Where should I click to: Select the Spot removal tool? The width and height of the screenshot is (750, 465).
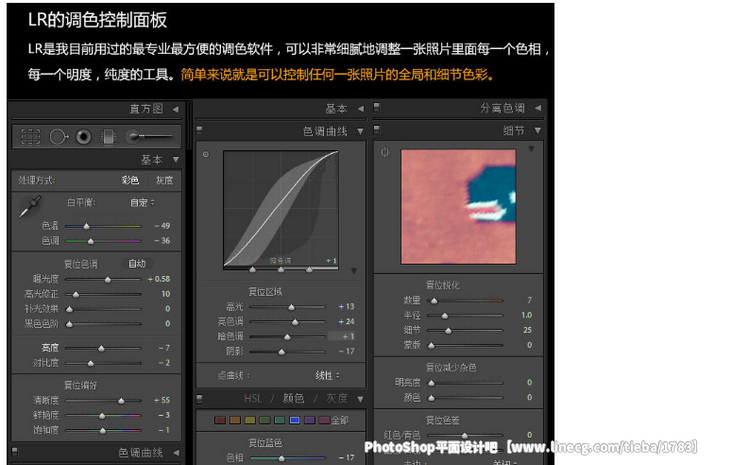point(59,137)
